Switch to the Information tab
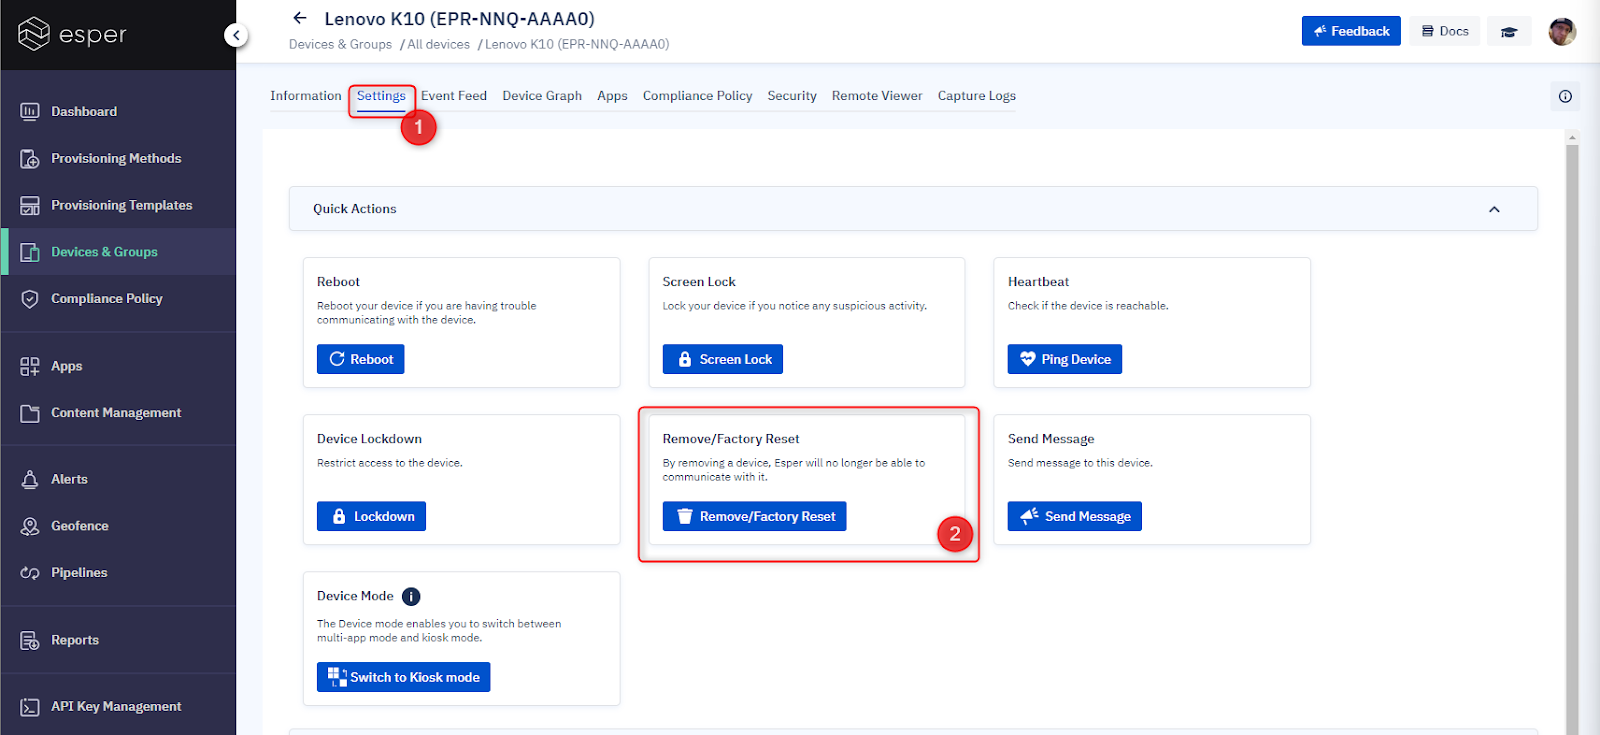This screenshot has height=735, width=1600. 306,96
